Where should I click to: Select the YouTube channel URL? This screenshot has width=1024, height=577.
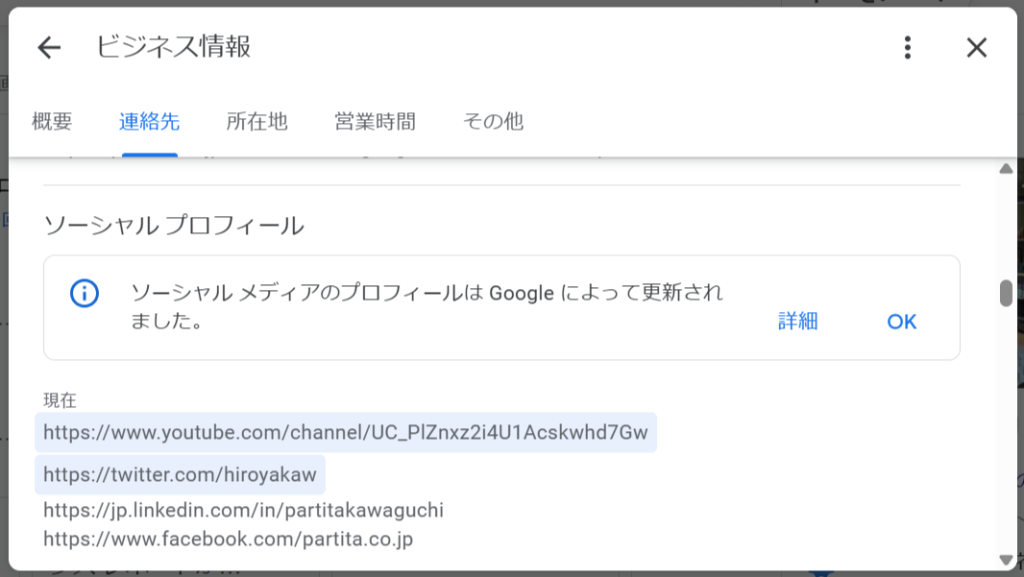(x=345, y=432)
